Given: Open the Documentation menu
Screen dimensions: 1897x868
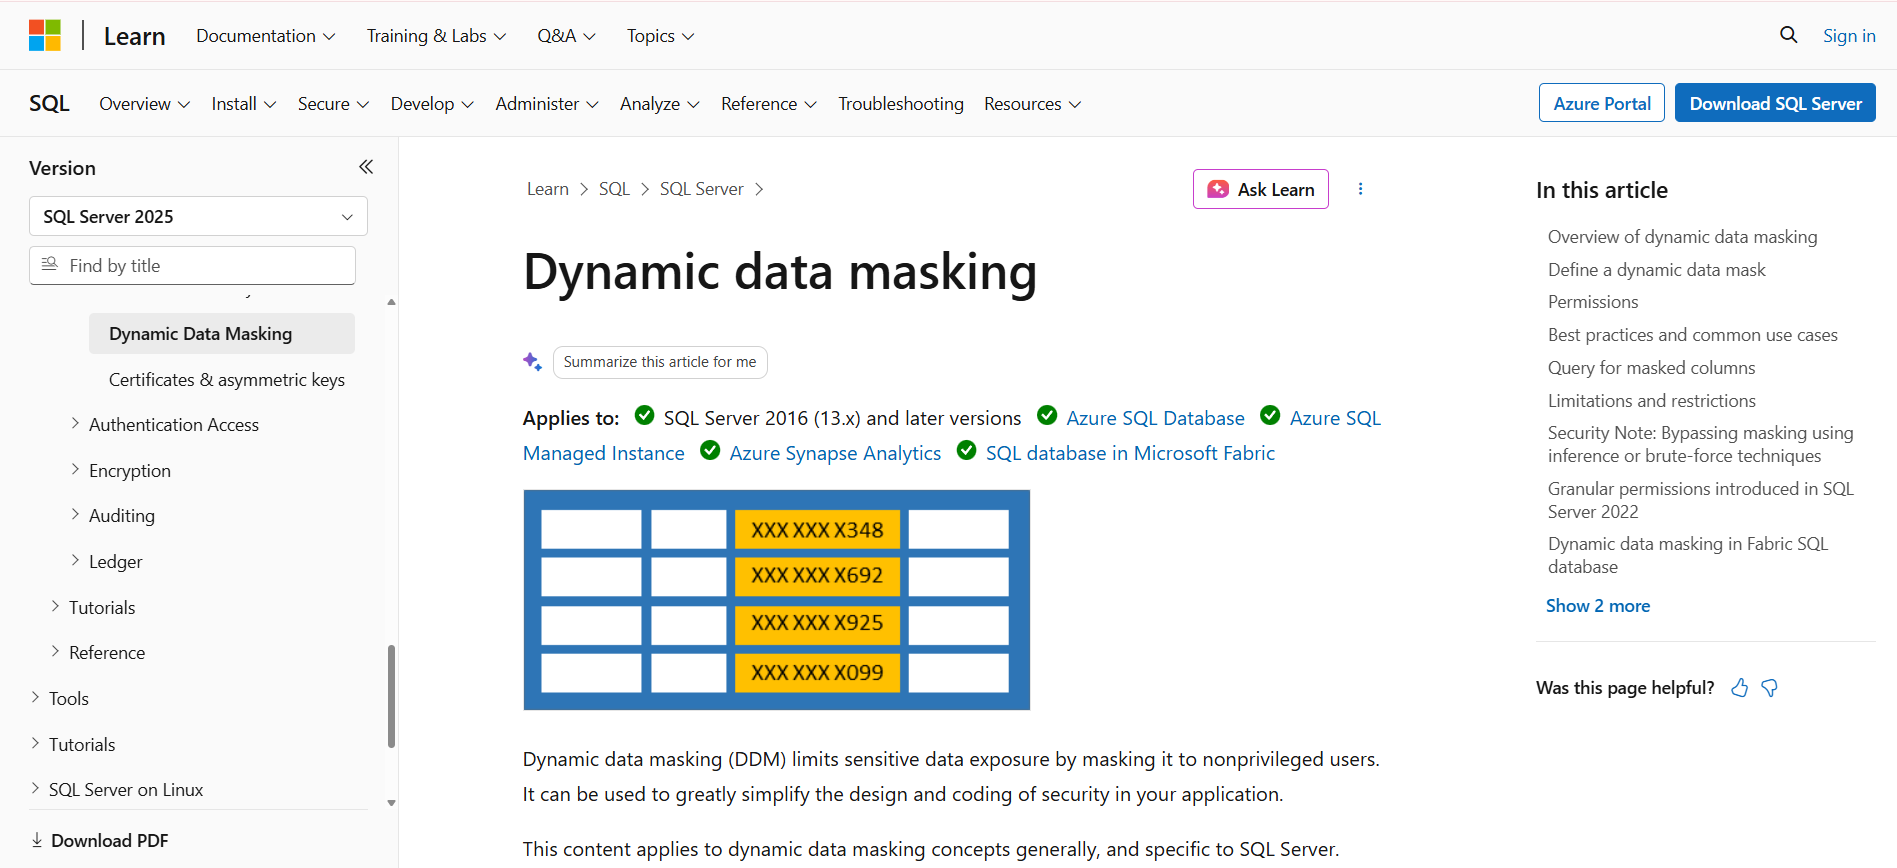Looking at the screenshot, I should [265, 36].
